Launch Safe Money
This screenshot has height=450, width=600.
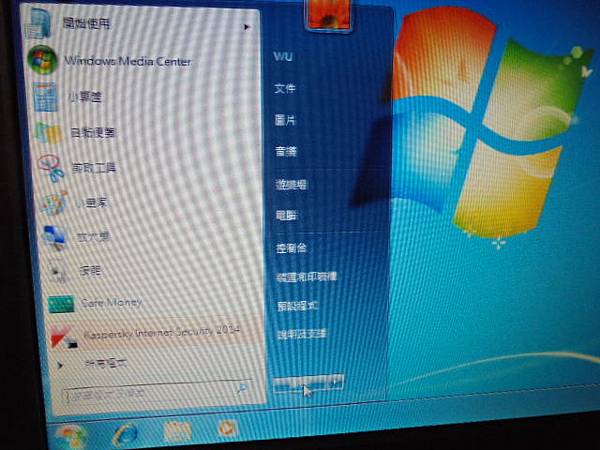click(111, 303)
